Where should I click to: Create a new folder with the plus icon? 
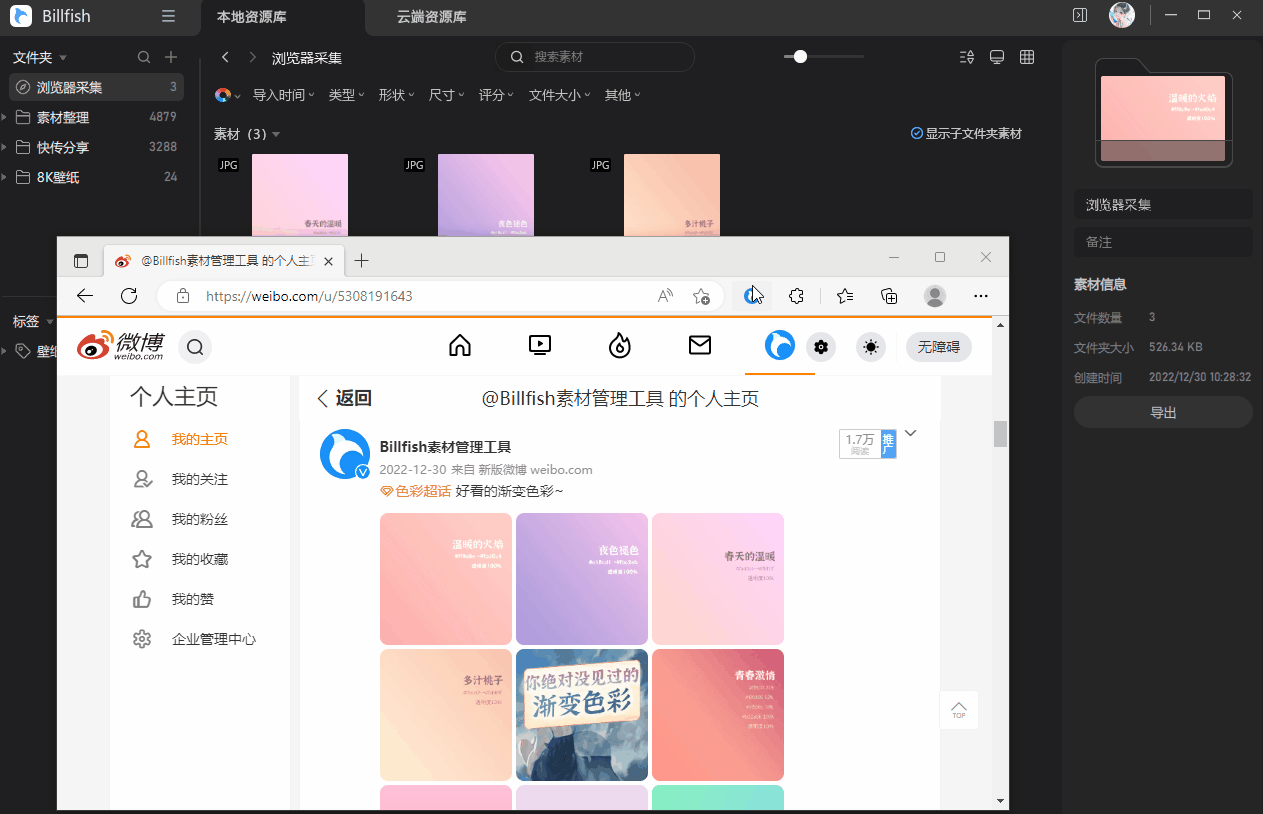pyautogui.click(x=170, y=57)
